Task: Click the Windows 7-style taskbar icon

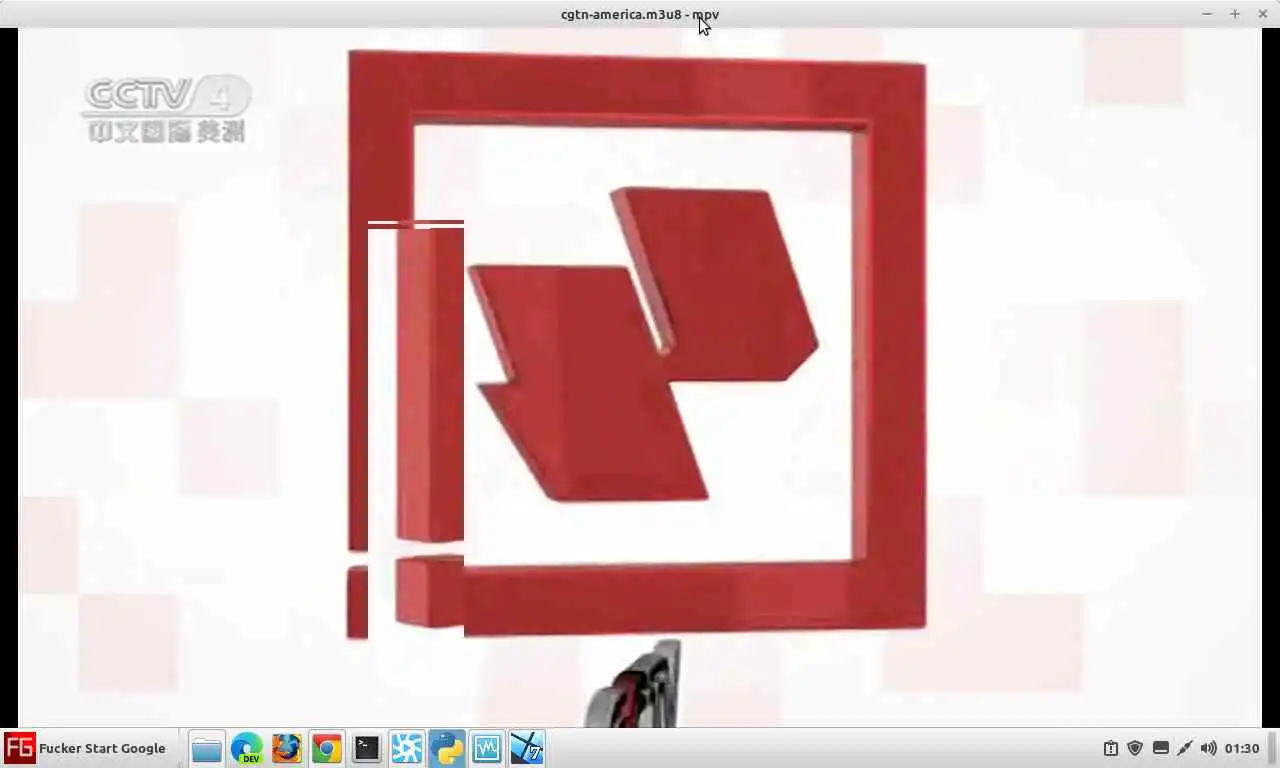Action: point(527,748)
